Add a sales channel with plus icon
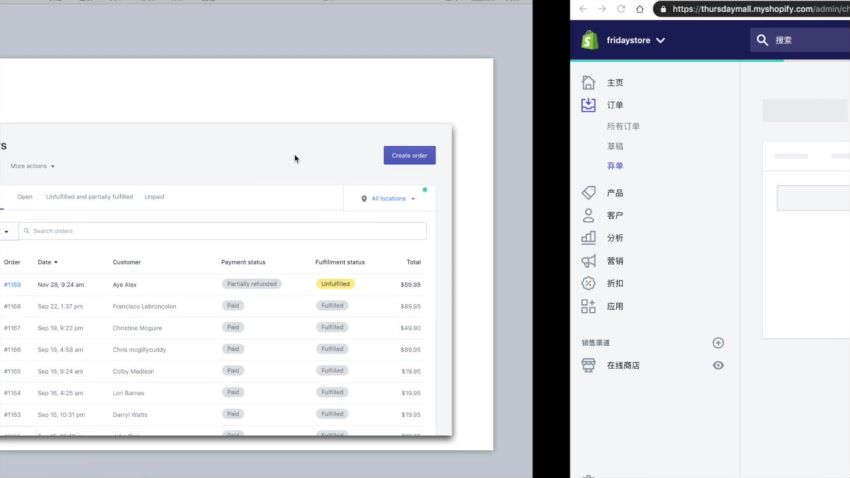The image size is (850, 478). (718, 343)
